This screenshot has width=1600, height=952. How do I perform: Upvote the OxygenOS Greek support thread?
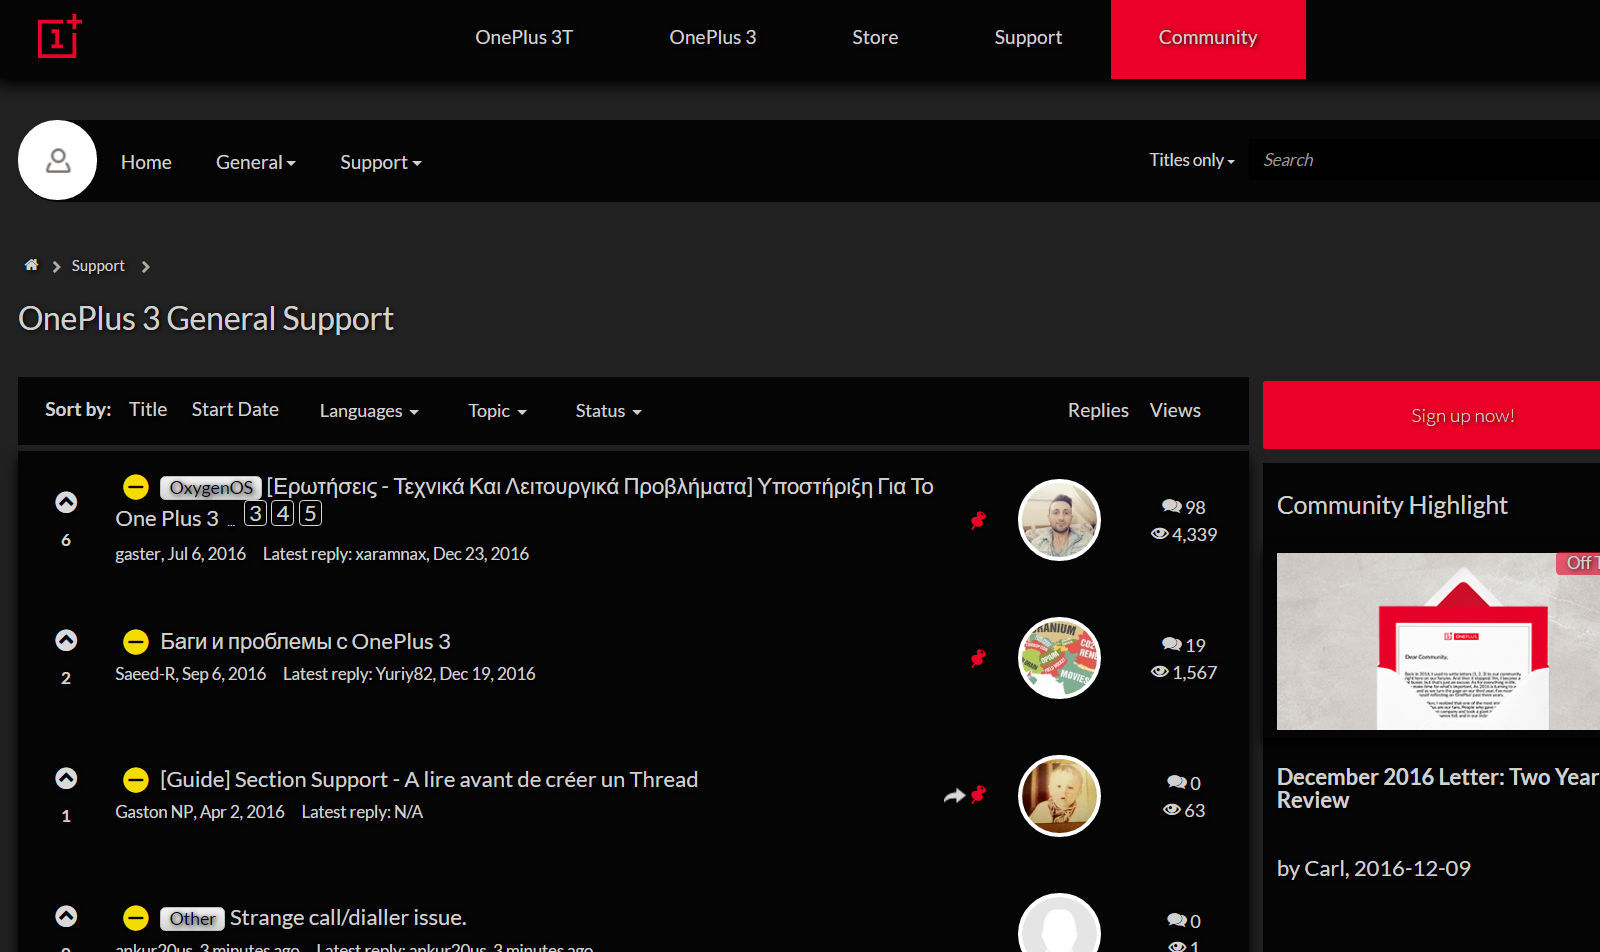tap(66, 502)
